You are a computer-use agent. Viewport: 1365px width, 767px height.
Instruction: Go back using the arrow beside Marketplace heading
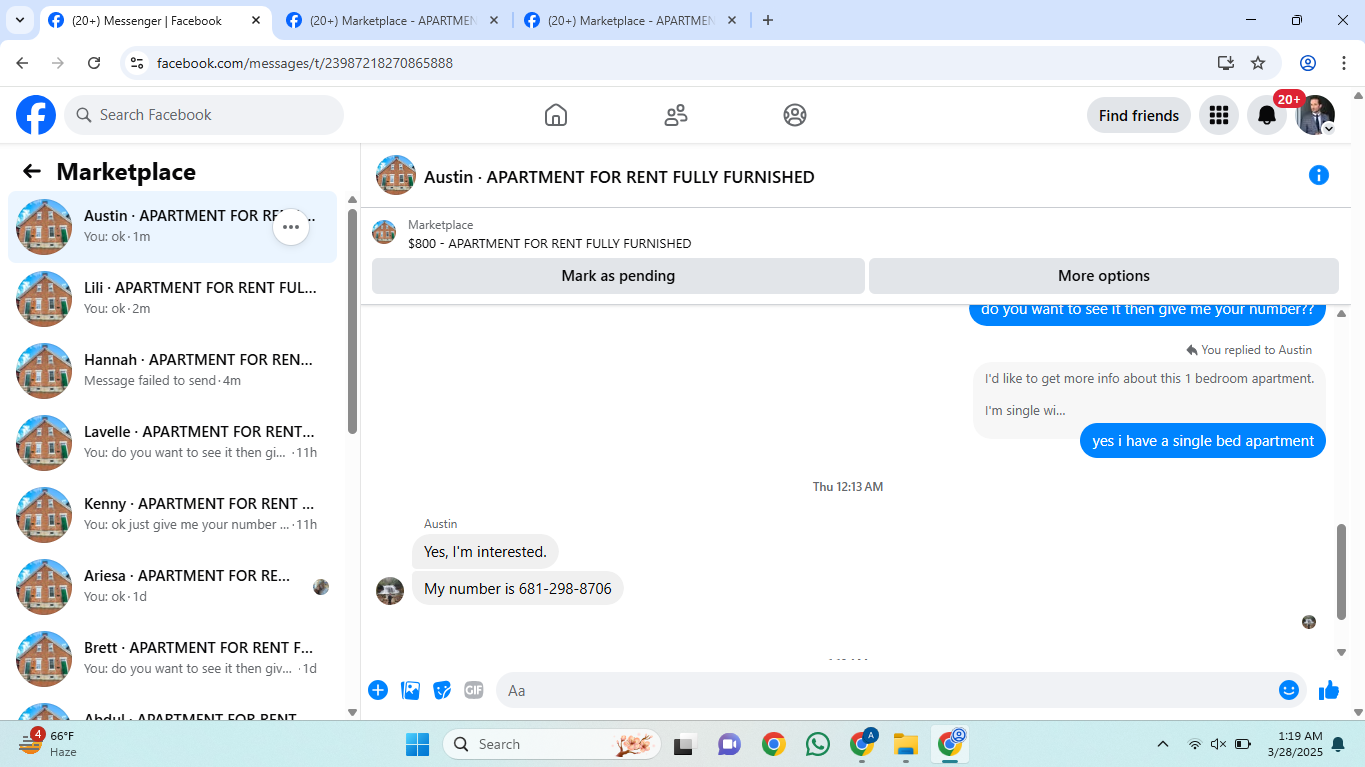[x=32, y=171]
